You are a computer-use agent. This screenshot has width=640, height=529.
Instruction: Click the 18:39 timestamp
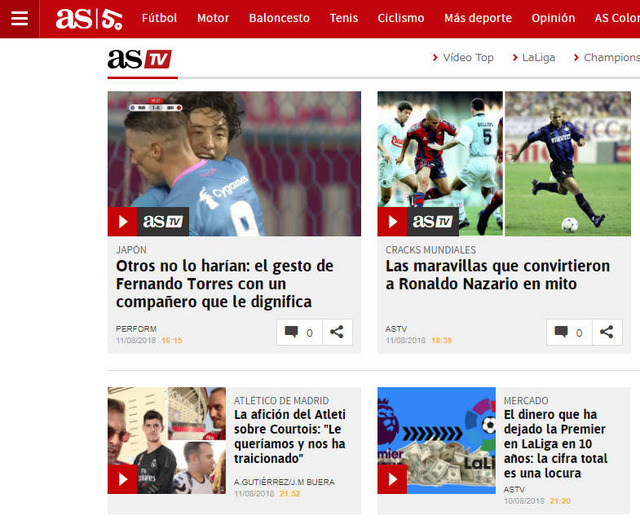tap(441, 340)
